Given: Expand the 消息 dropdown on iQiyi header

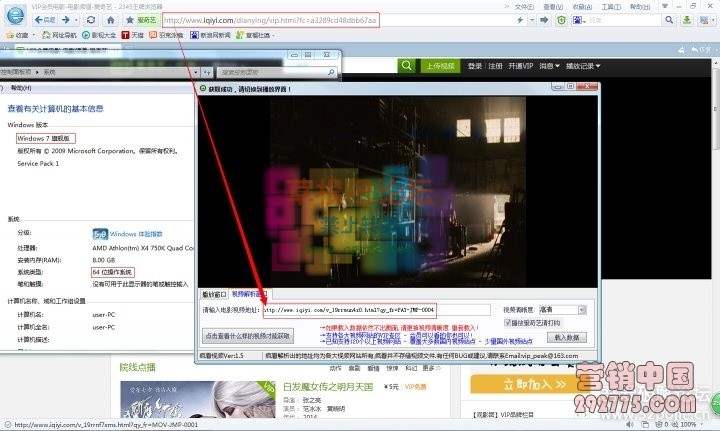Looking at the screenshot, I should [548, 66].
